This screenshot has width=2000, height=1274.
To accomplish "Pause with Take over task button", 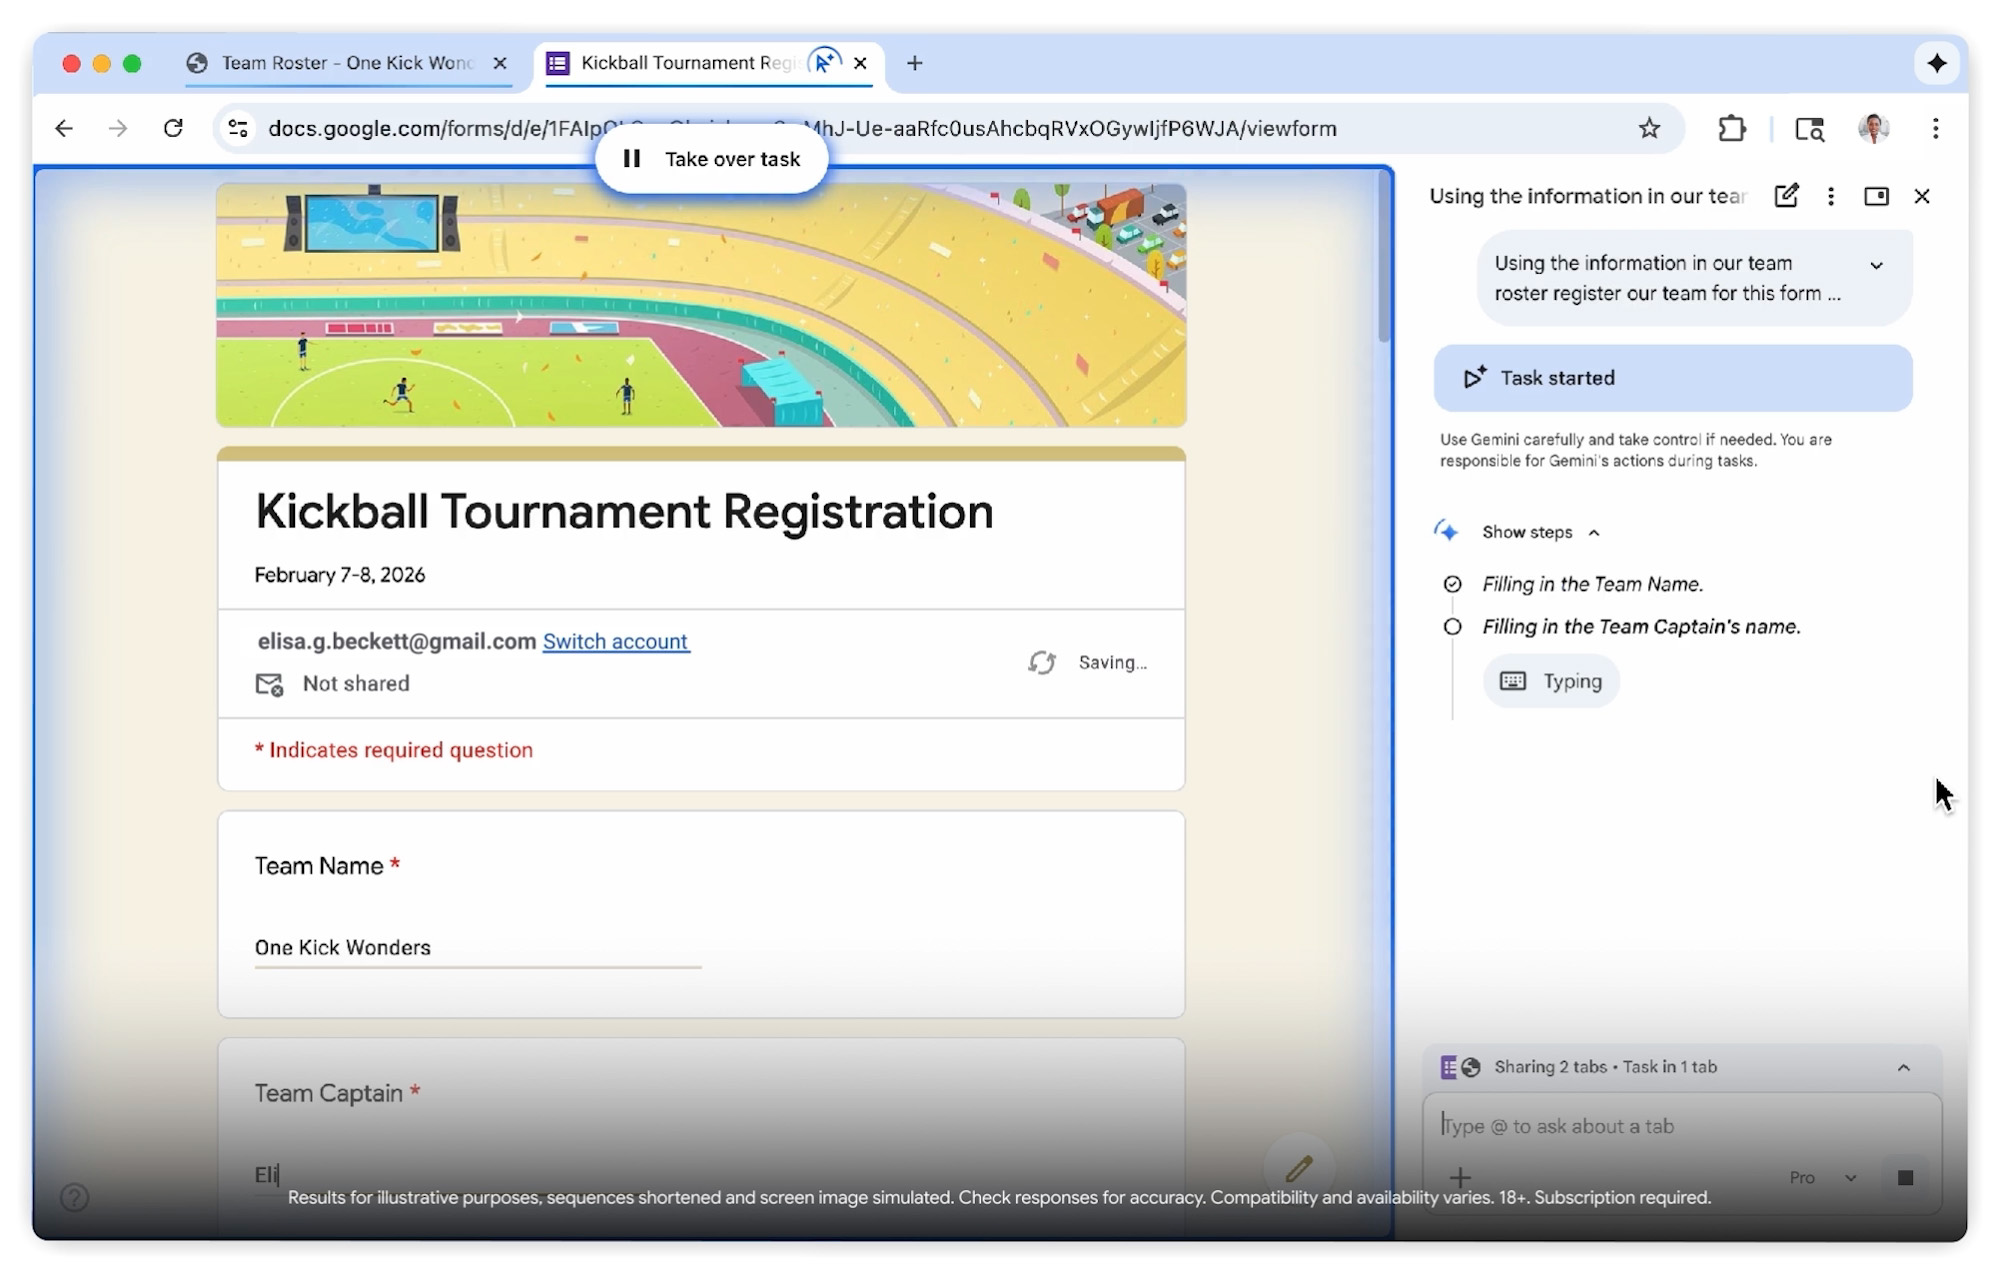I will click(x=711, y=159).
